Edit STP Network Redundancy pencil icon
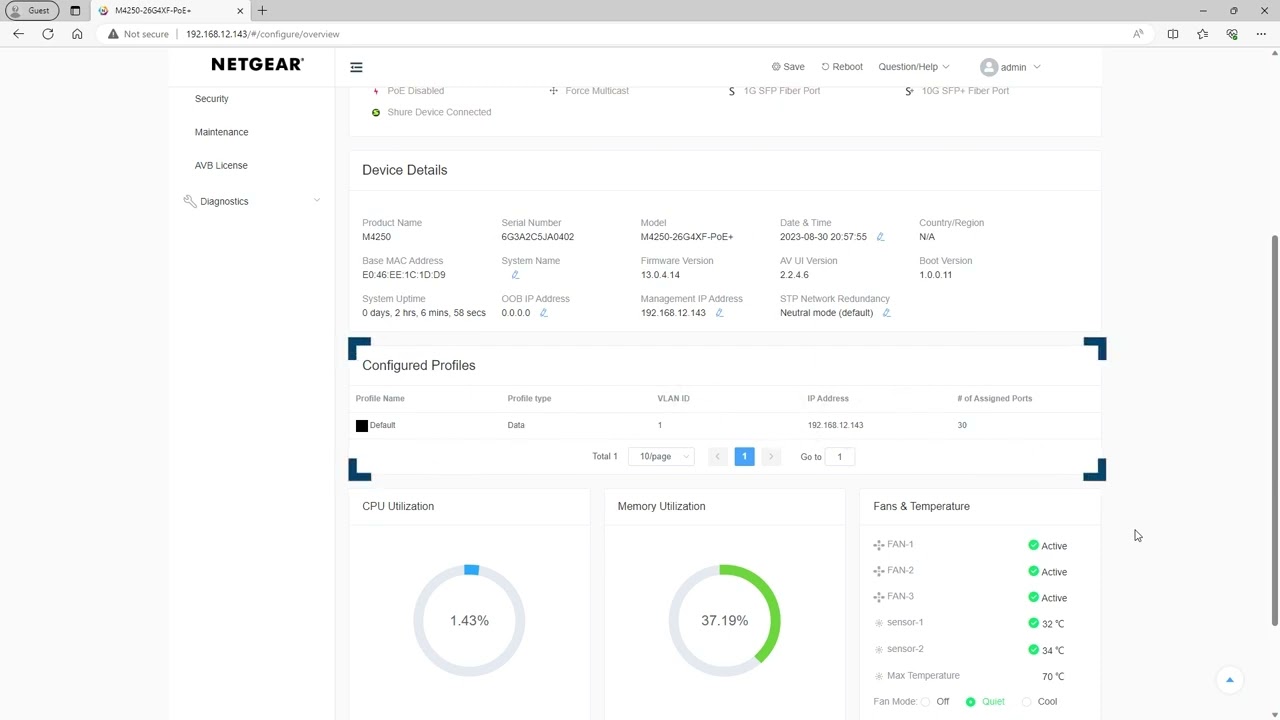This screenshot has height=720, width=1280. pos(886,313)
